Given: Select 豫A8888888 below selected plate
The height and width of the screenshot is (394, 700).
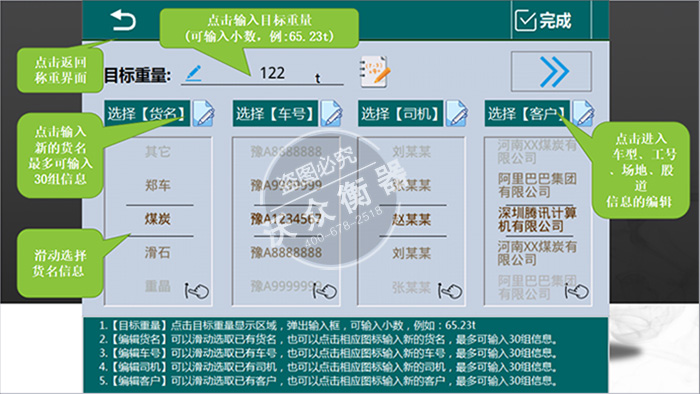Looking at the screenshot, I should coord(286,253).
